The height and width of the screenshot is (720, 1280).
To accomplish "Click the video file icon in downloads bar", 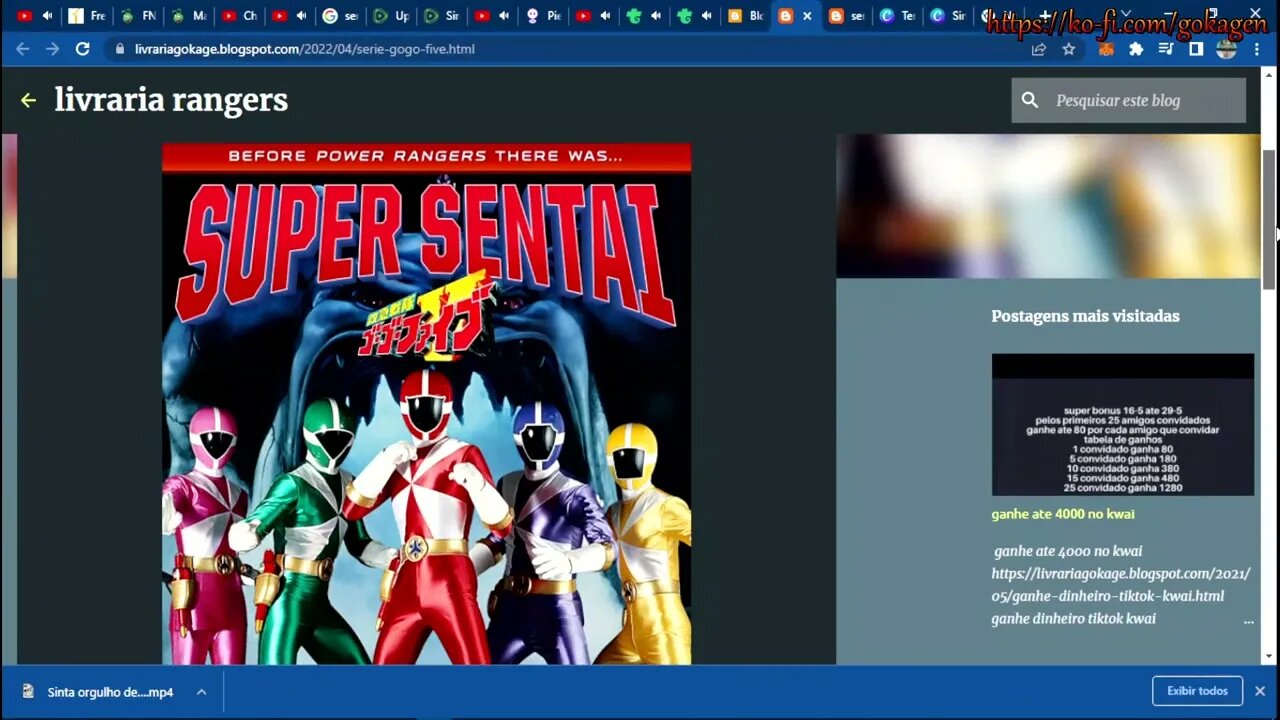I will click(x=28, y=691).
